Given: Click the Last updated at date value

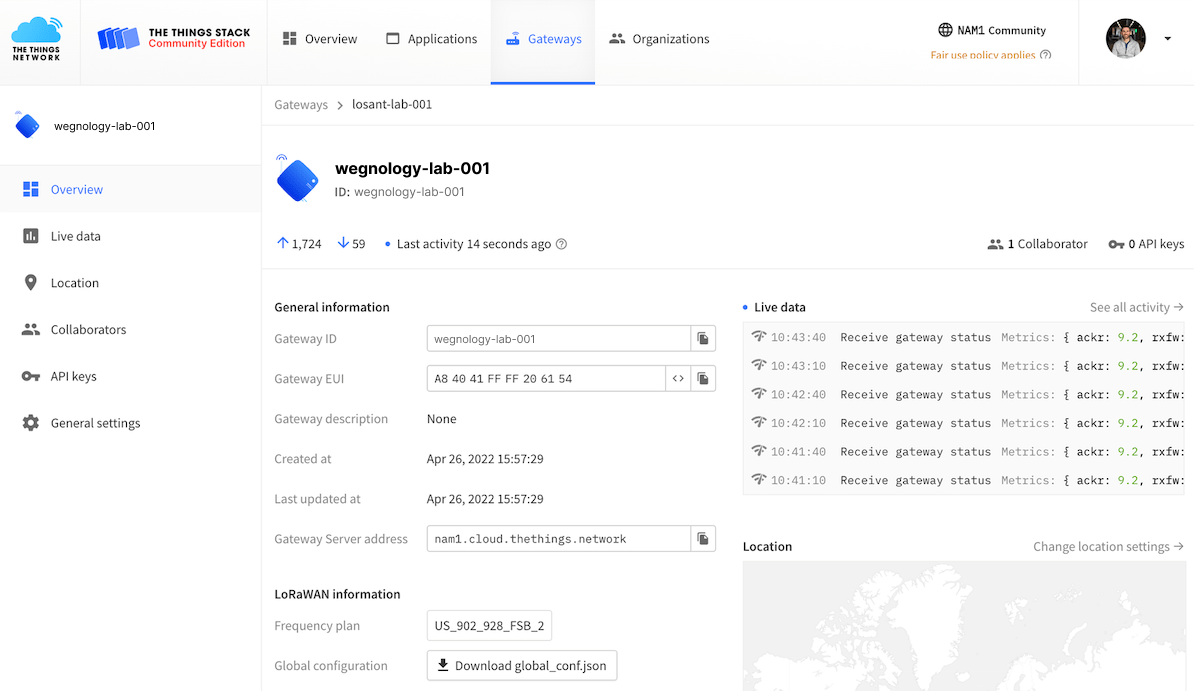Looking at the screenshot, I should click(485, 499).
